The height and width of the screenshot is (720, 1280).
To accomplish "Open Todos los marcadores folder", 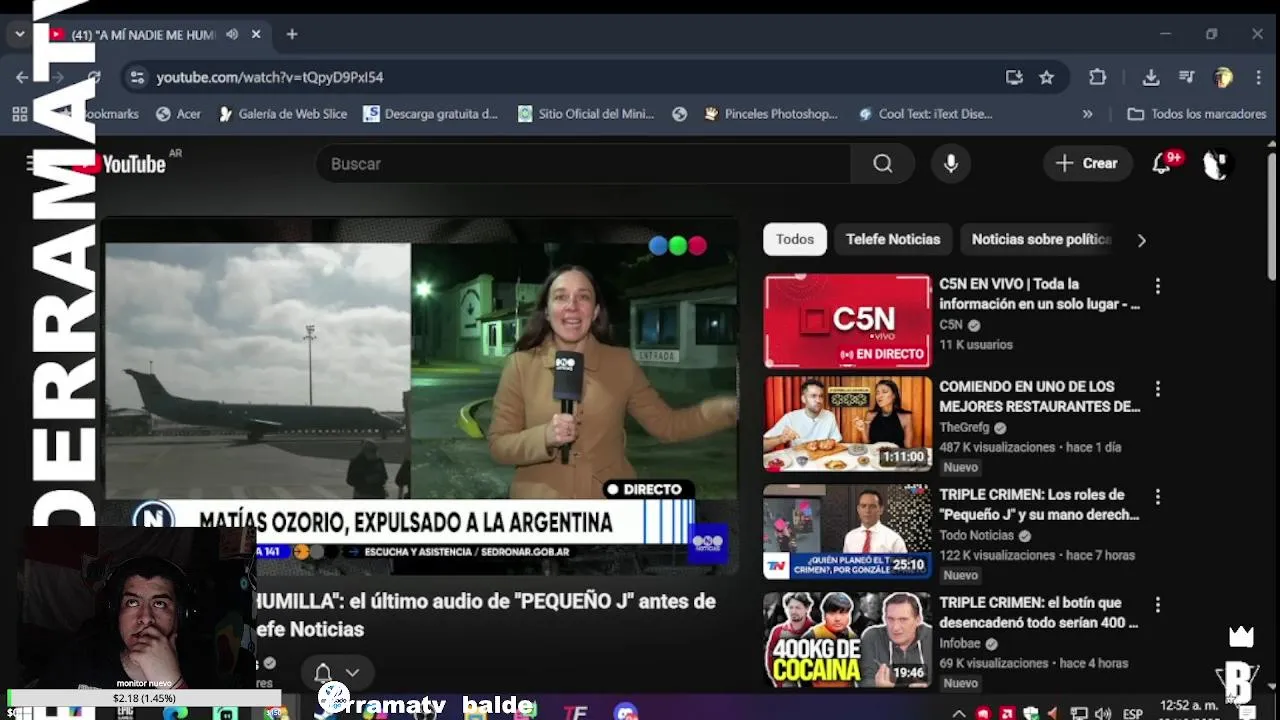I will [x=1197, y=114].
